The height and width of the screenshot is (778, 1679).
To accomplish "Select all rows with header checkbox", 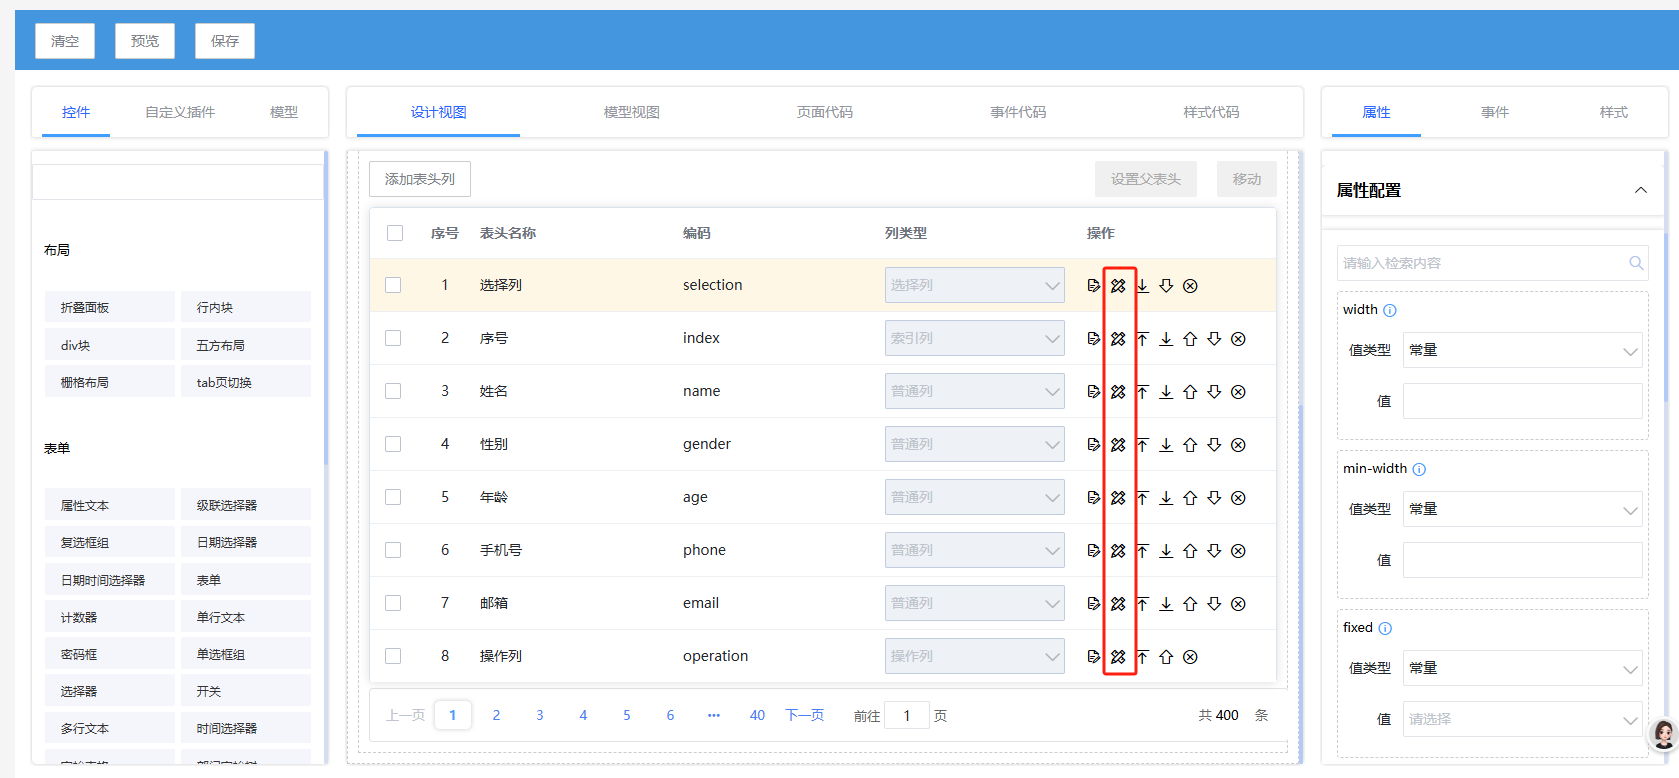I will click(x=395, y=233).
